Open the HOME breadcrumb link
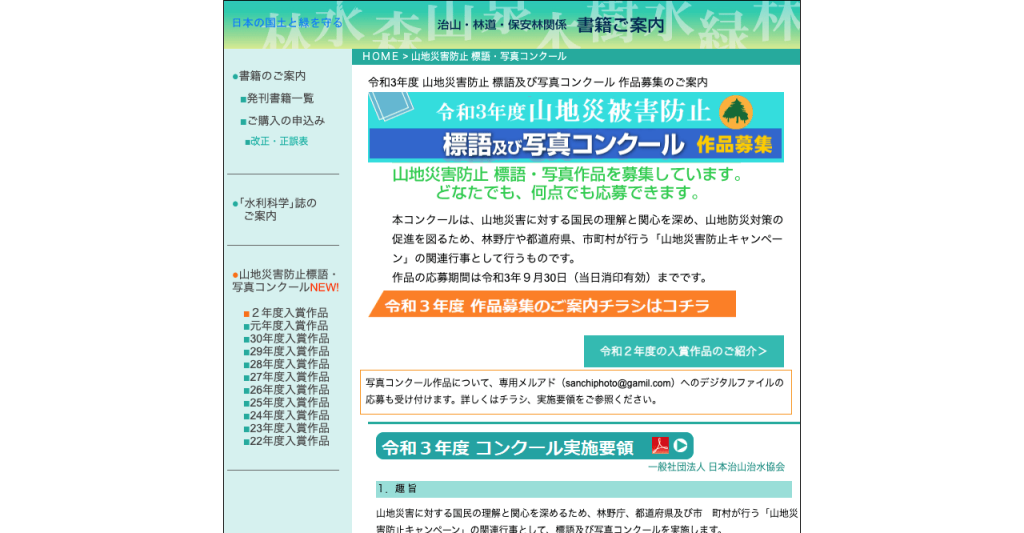1024x533 pixels. [x=380, y=57]
